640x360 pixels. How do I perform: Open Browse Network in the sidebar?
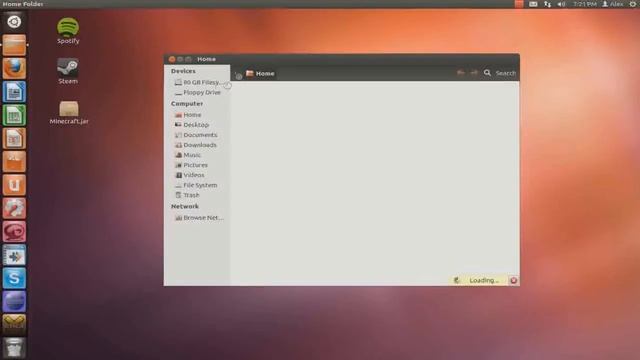(199, 218)
